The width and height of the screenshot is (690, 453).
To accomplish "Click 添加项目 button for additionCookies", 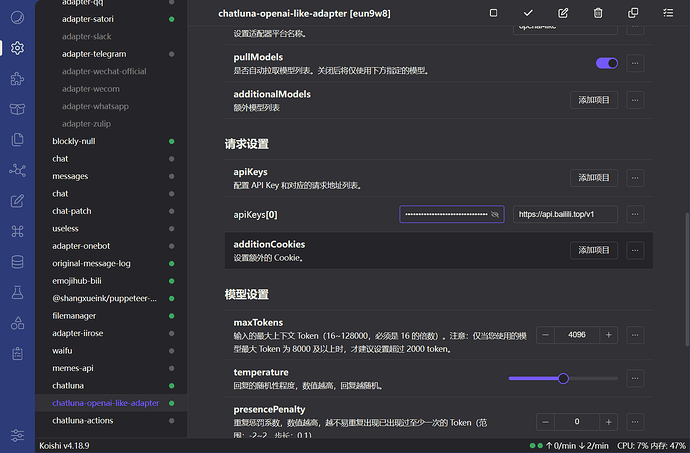I will tap(594, 249).
